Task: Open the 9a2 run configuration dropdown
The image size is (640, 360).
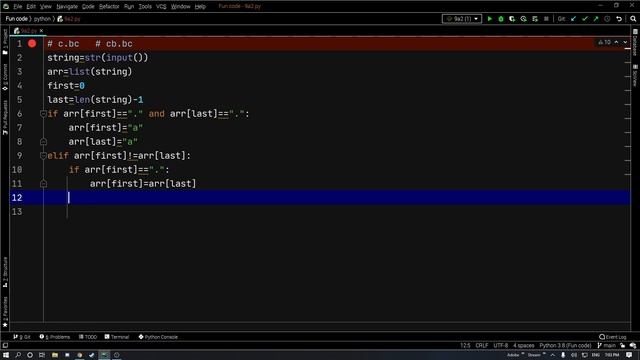Action: (x=462, y=19)
